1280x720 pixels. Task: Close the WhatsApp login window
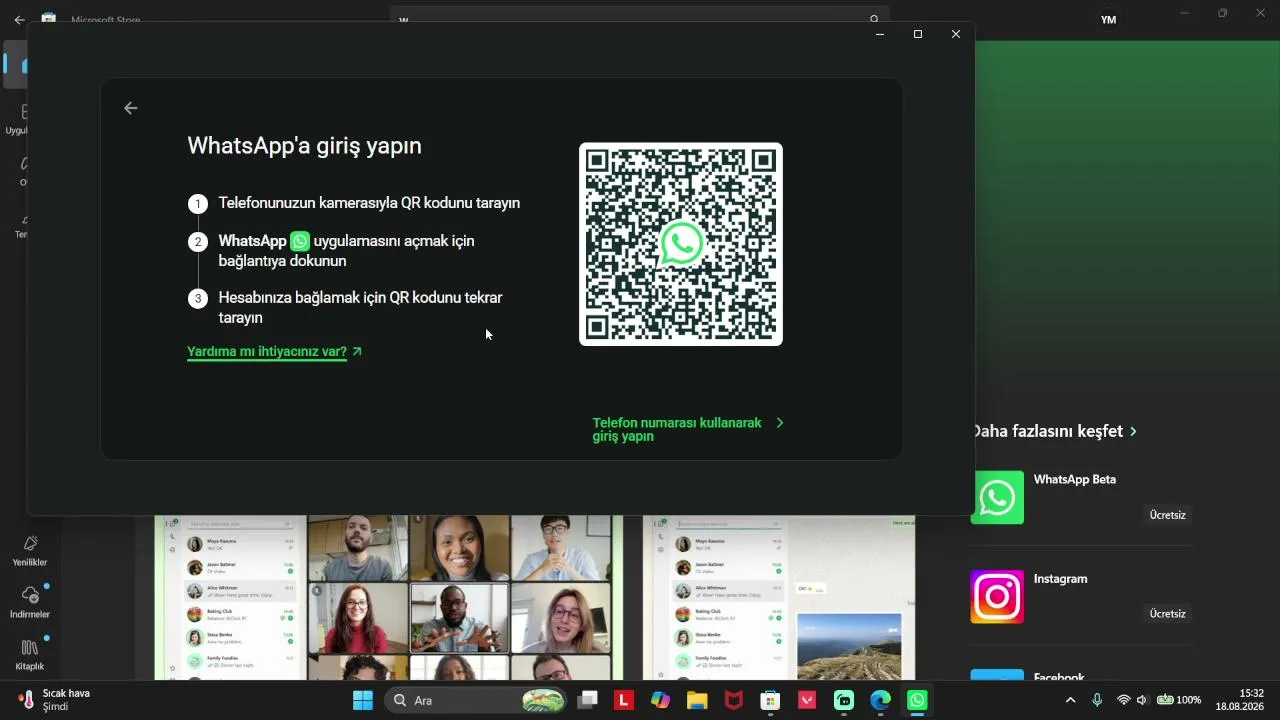956,34
